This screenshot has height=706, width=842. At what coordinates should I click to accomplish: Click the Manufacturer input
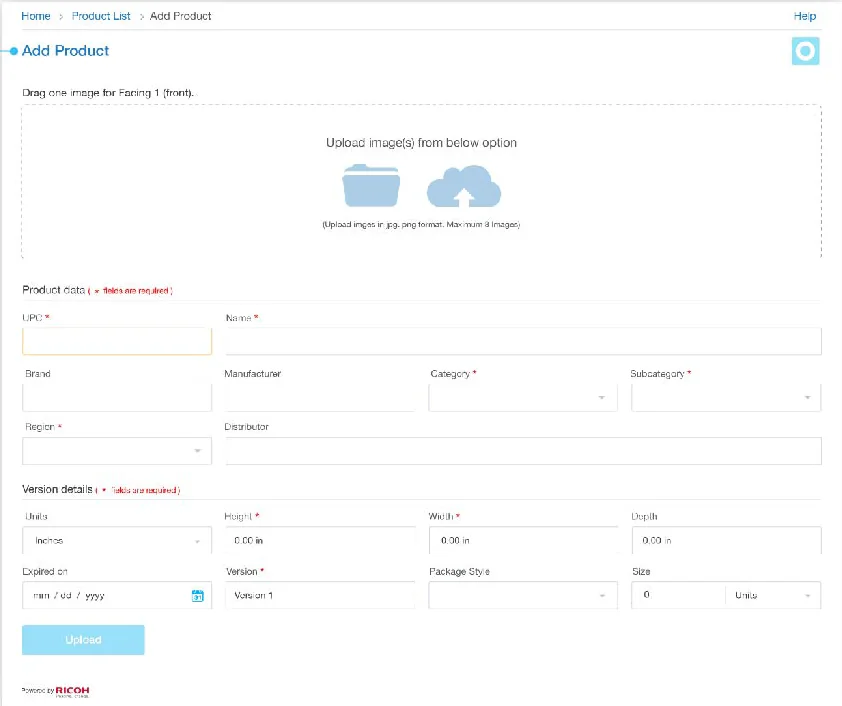pos(320,397)
